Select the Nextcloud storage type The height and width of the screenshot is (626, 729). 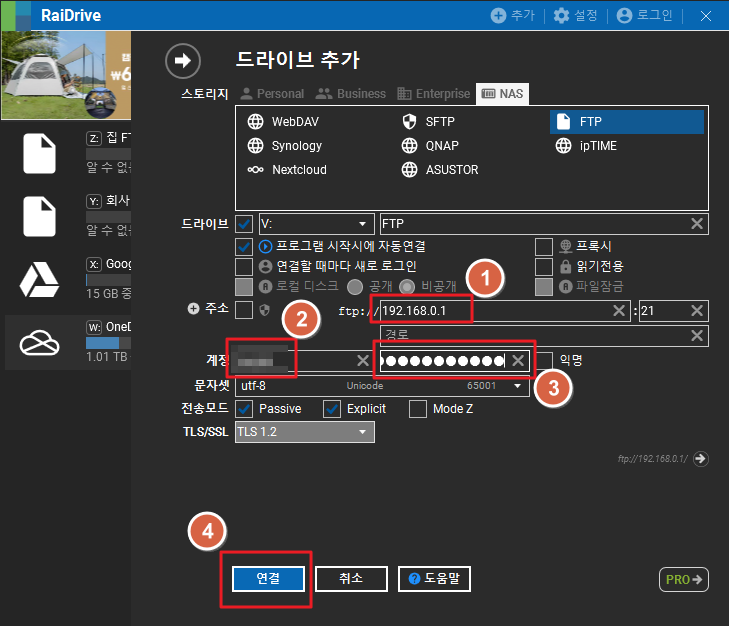coord(287,170)
